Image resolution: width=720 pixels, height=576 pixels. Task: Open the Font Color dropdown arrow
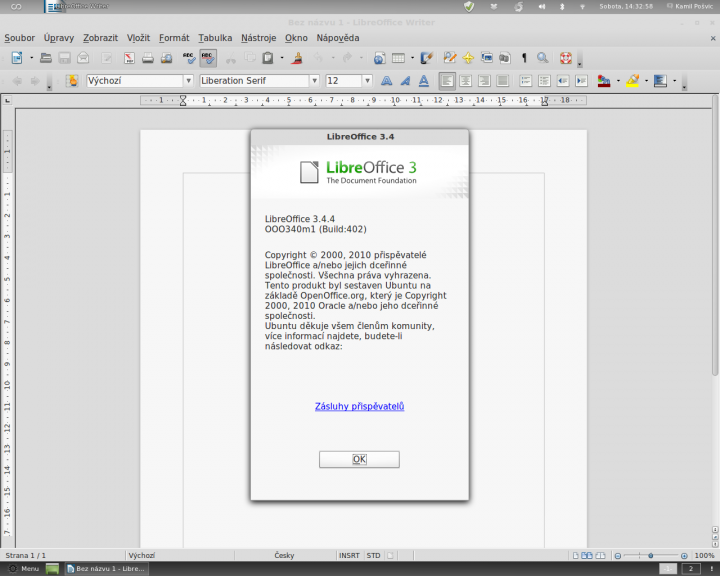click(618, 81)
